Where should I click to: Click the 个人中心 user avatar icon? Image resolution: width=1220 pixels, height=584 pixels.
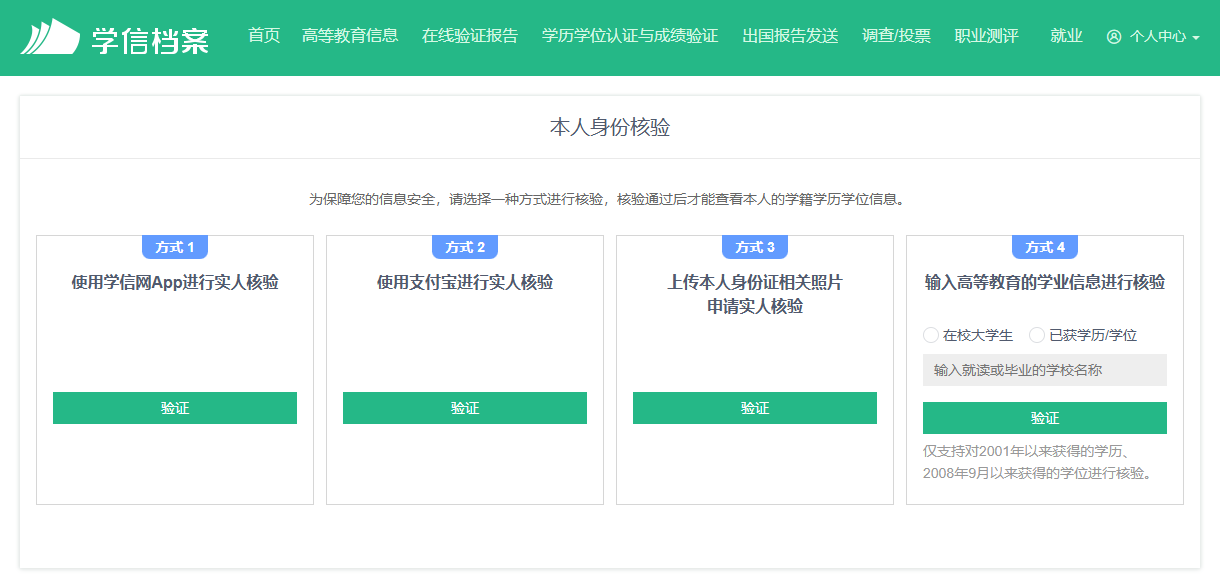click(x=1114, y=37)
